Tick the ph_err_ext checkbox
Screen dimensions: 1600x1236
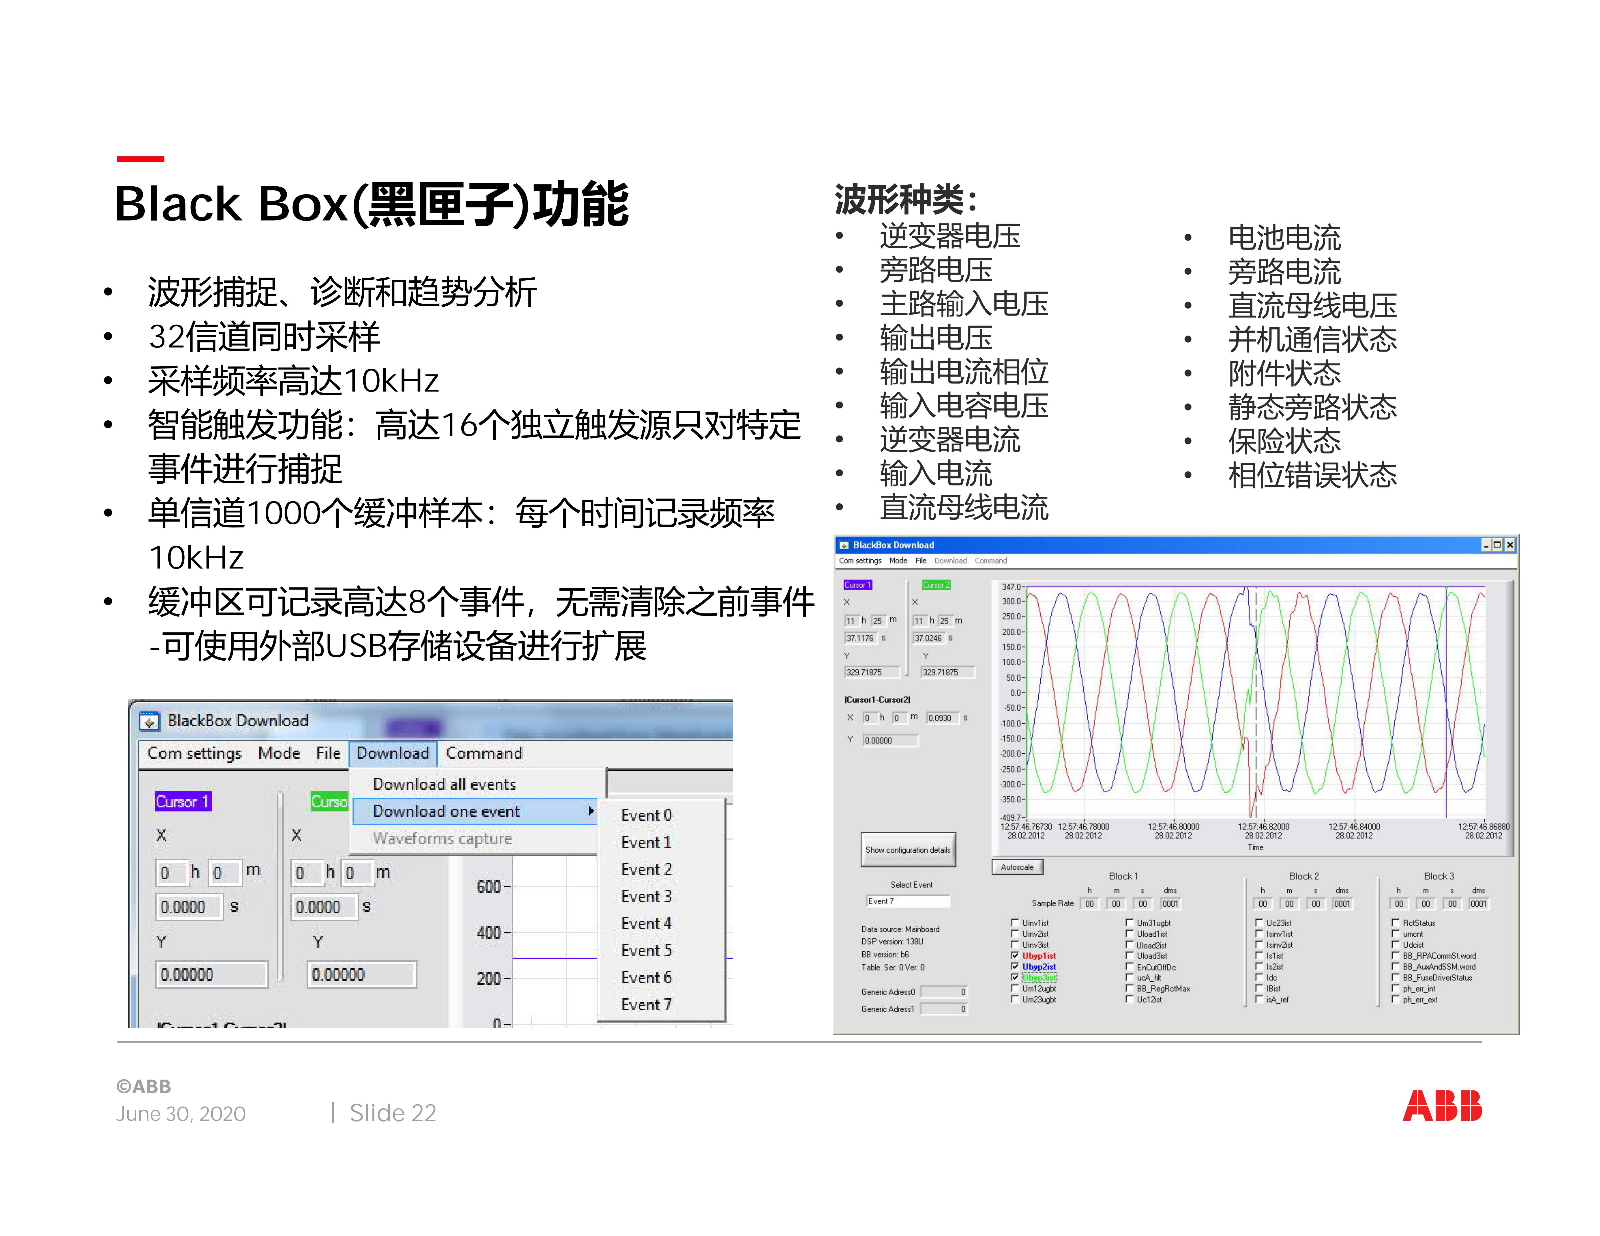click(x=1395, y=999)
